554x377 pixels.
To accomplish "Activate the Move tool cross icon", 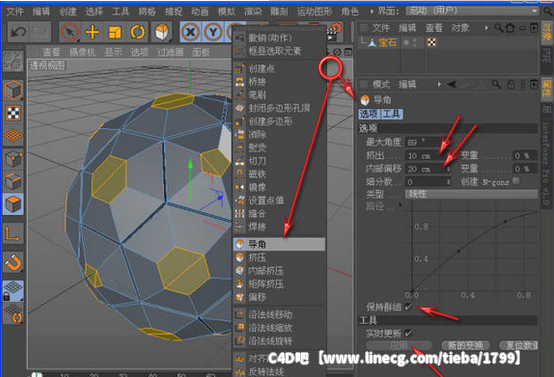I will click(x=93, y=32).
